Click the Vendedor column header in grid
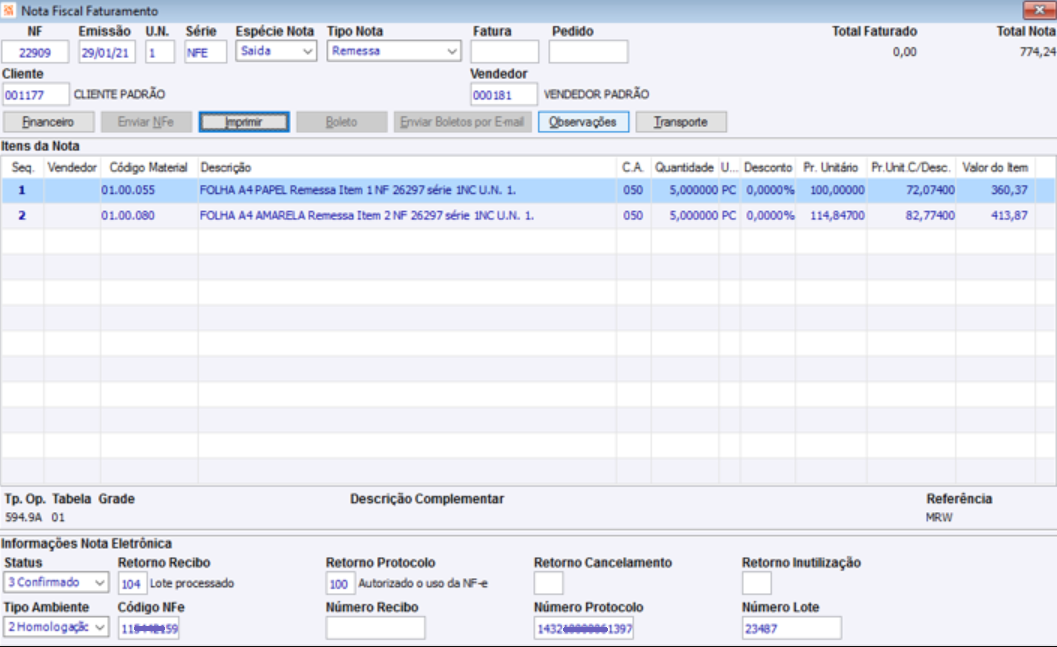 (72, 168)
